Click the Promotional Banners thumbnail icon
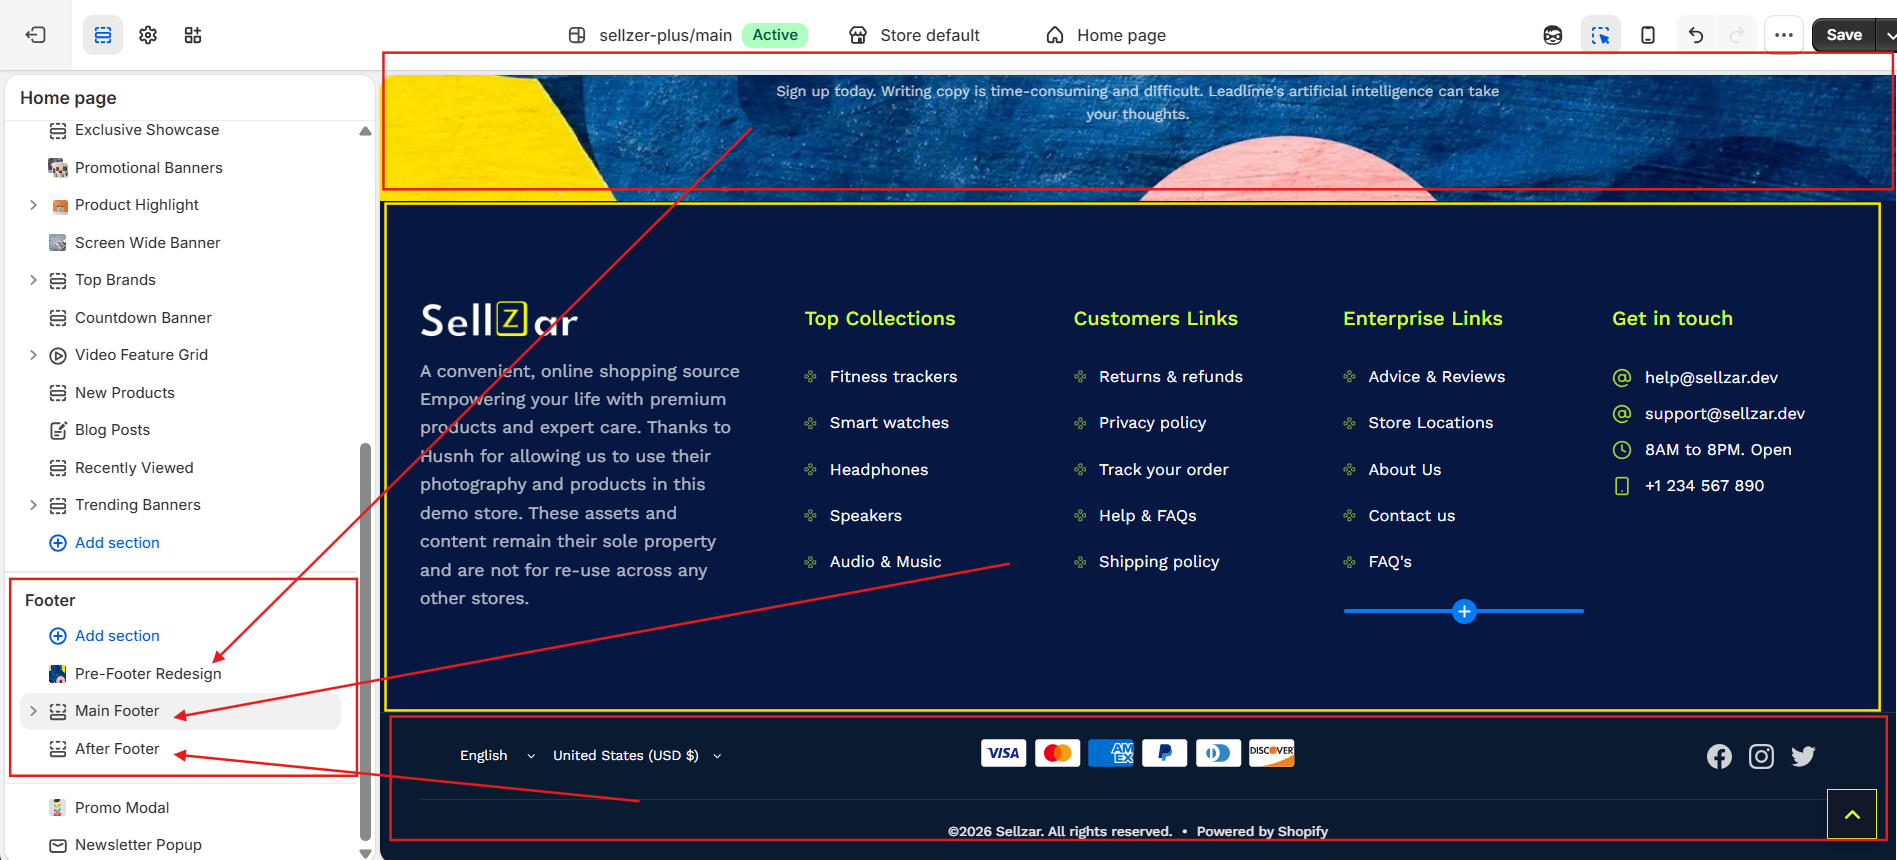 (58, 168)
